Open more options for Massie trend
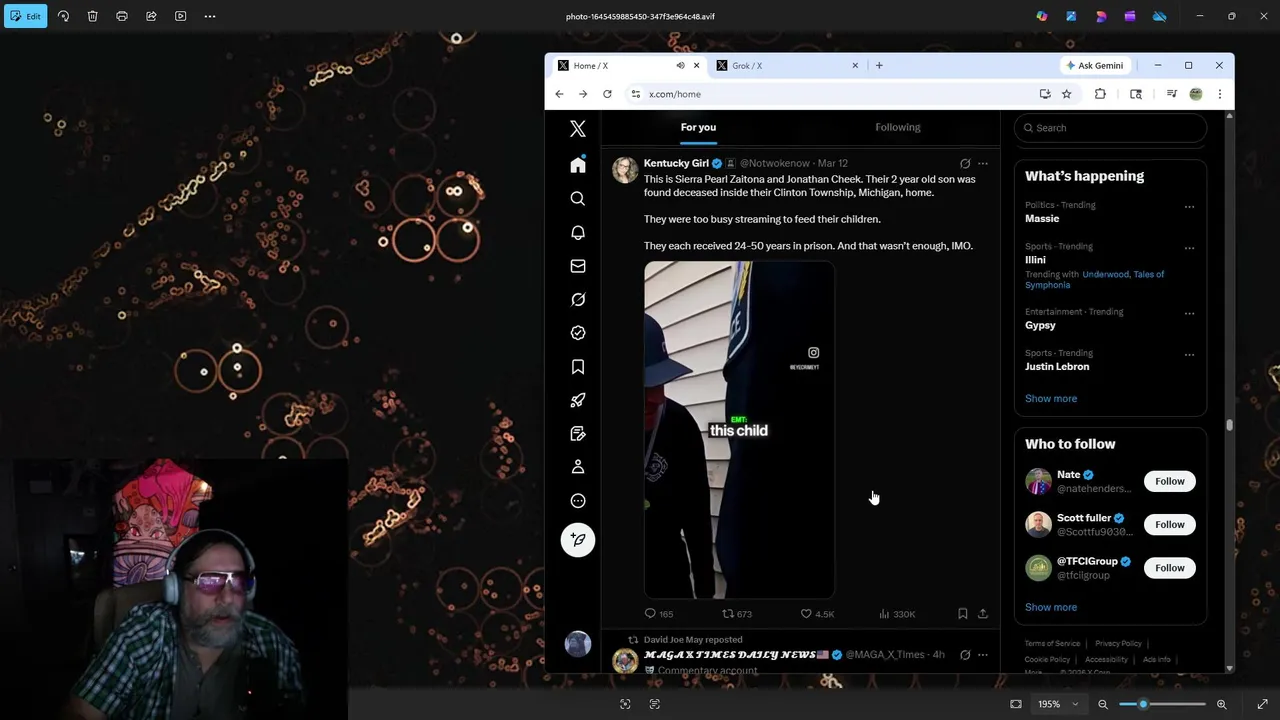Image resolution: width=1280 pixels, height=720 pixels. coord(1189,207)
